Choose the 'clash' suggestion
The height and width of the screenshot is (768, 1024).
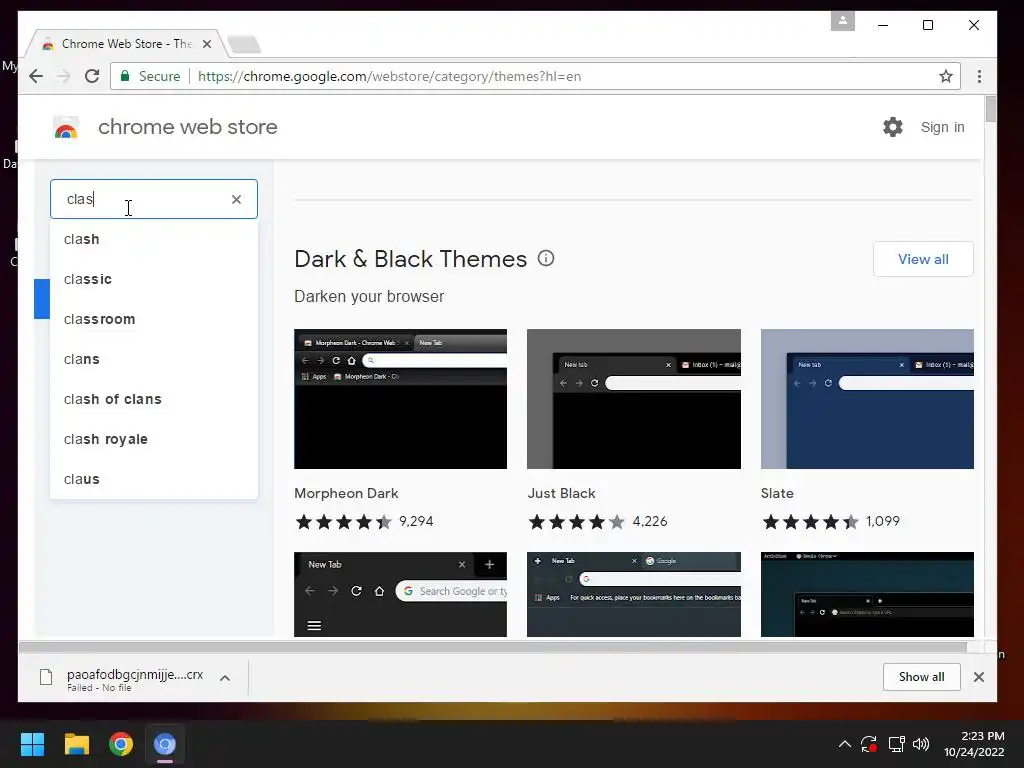point(154,239)
